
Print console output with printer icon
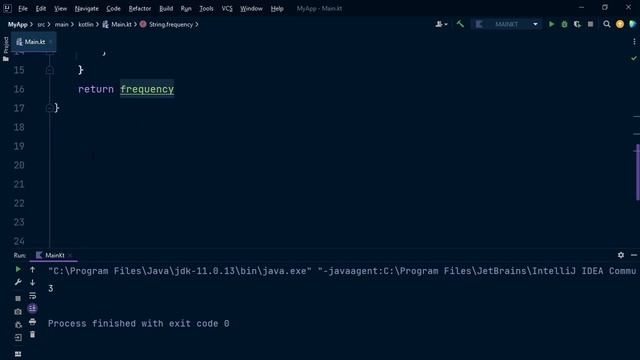[x=33, y=322]
